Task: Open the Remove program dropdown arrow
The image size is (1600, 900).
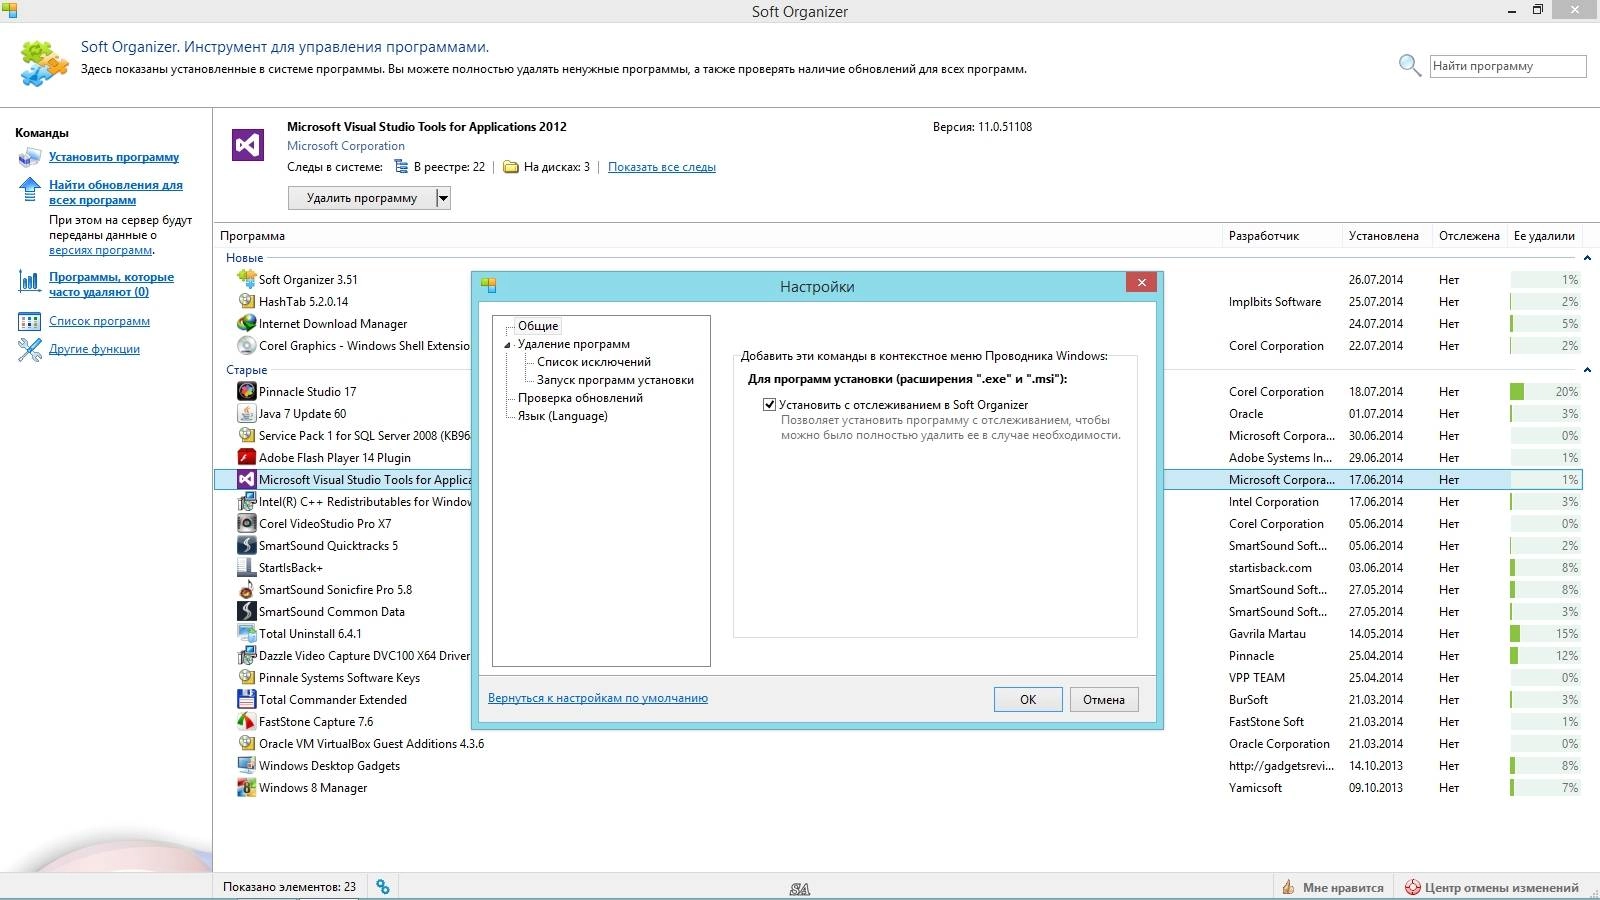Action: (x=443, y=198)
